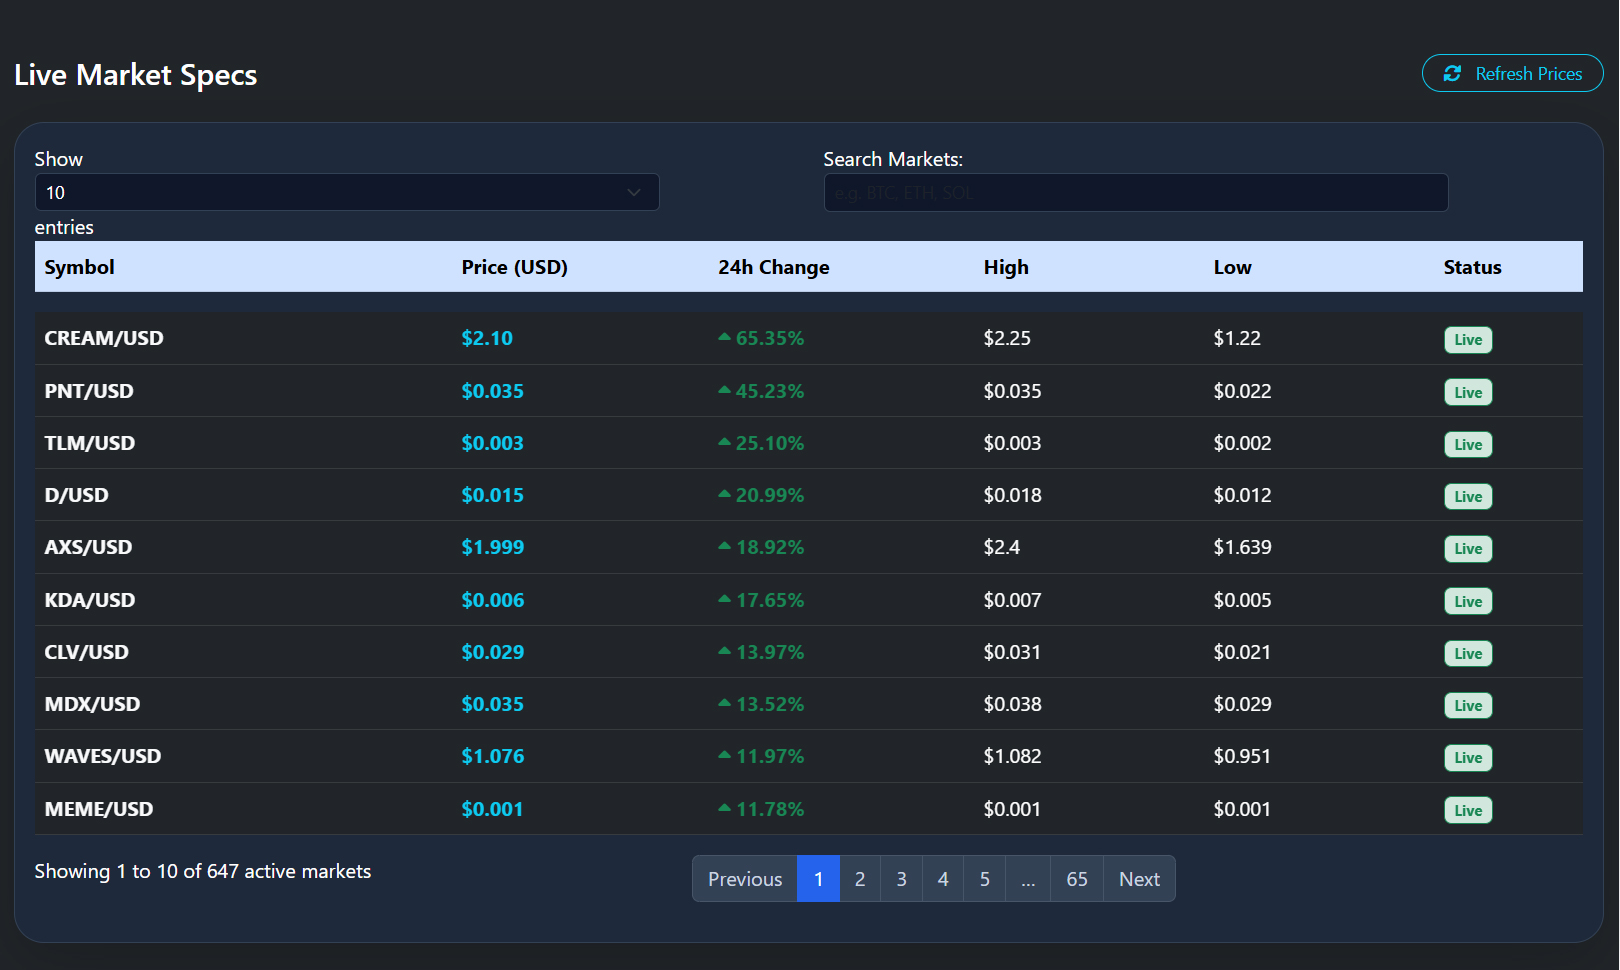Viewport: 1620px width, 970px height.
Task: Open the Show entries dropdown
Action: [346, 192]
